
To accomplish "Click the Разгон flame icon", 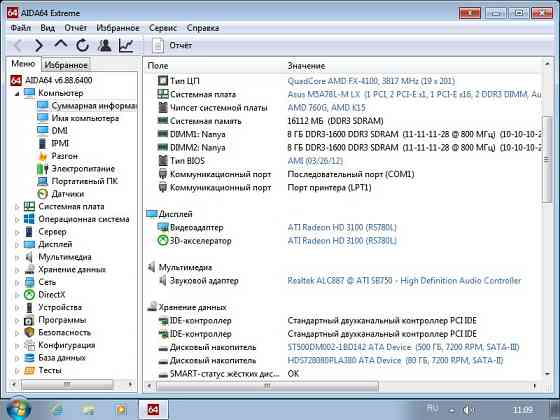I will [42, 156].
